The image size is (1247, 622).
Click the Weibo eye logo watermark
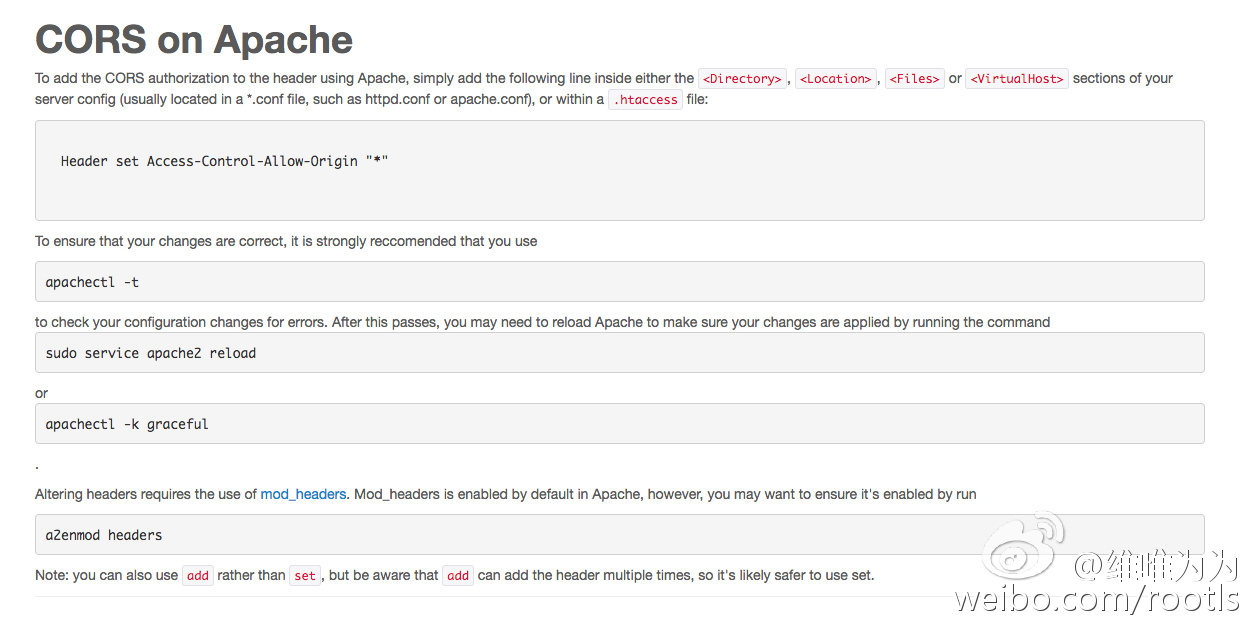coord(1024,549)
